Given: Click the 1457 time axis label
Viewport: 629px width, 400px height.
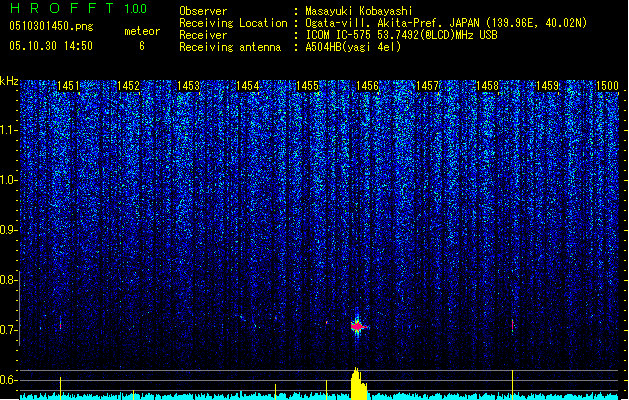Looking at the screenshot, I should tap(427, 86).
